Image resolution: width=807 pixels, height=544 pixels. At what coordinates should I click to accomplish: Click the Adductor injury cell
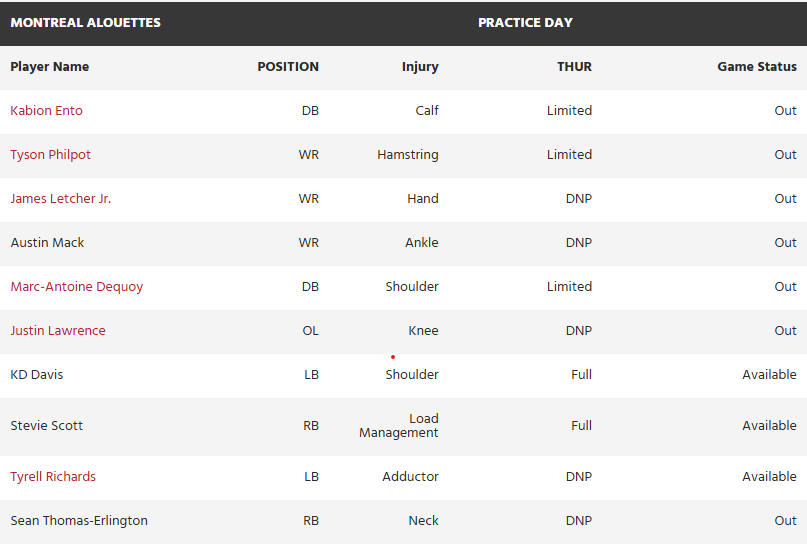410,477
